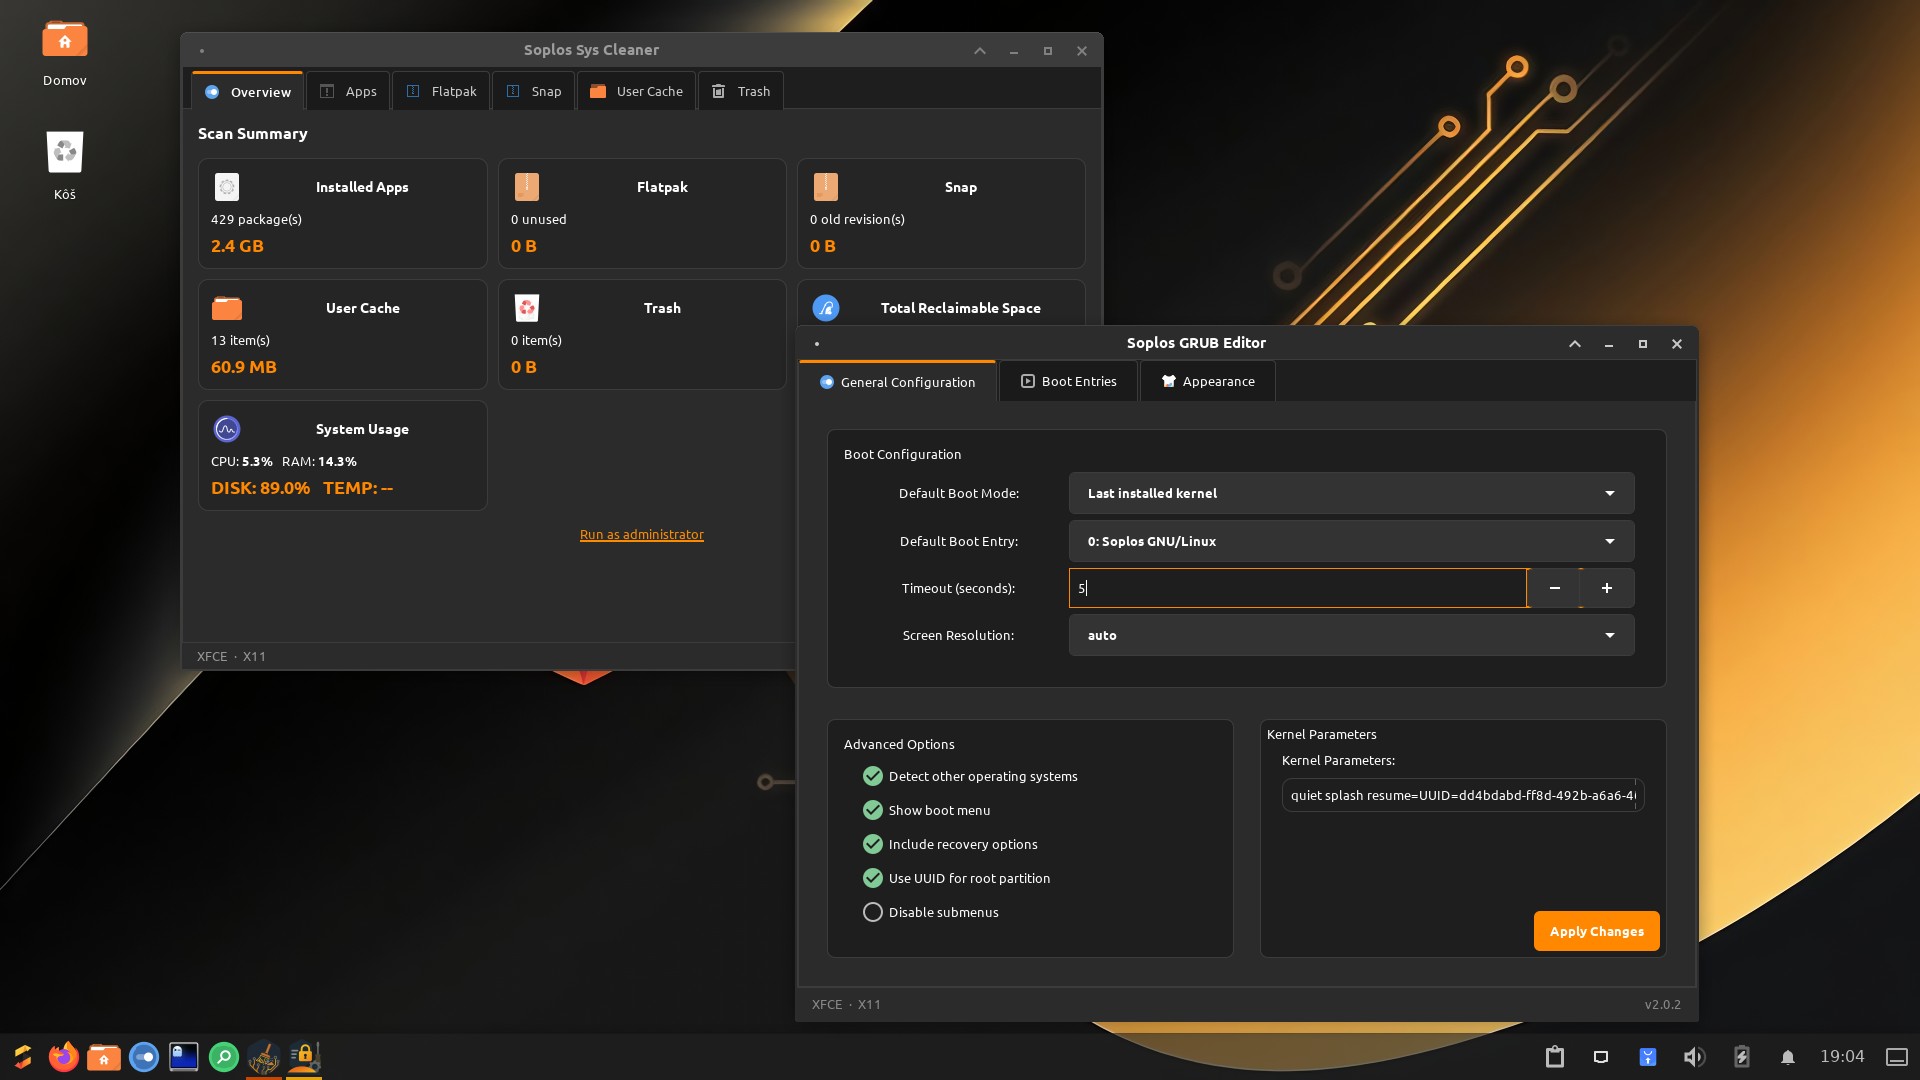Roll up the Sys Cleaner window

click(980, 50)
